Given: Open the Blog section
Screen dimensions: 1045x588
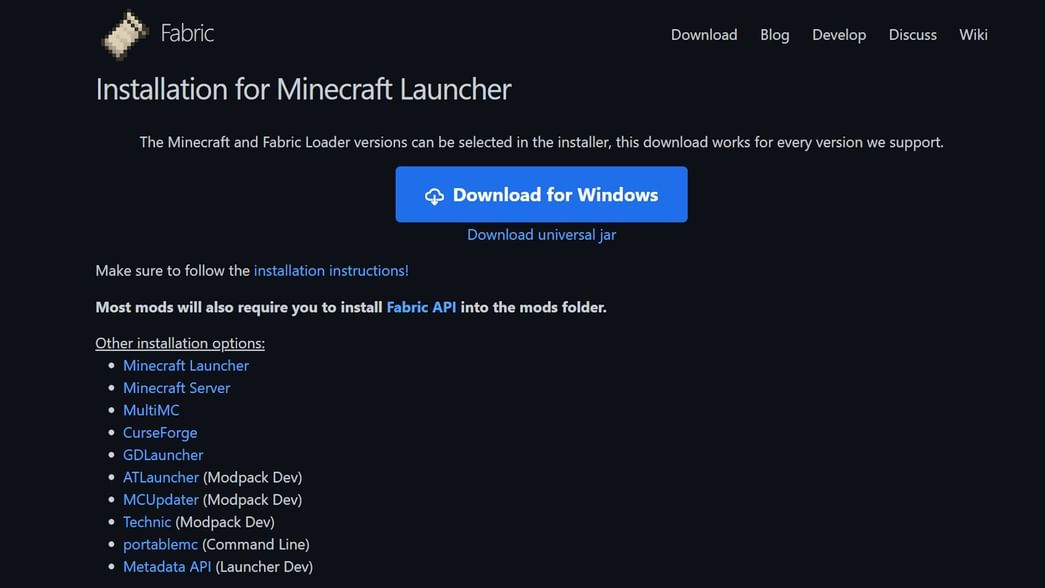Looking at the screenshot, I should coord(774,34).
